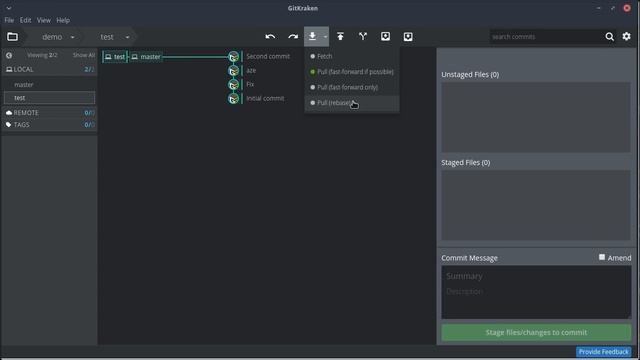Click the Push upload icon
640x360 pixels.
(340, 37)
